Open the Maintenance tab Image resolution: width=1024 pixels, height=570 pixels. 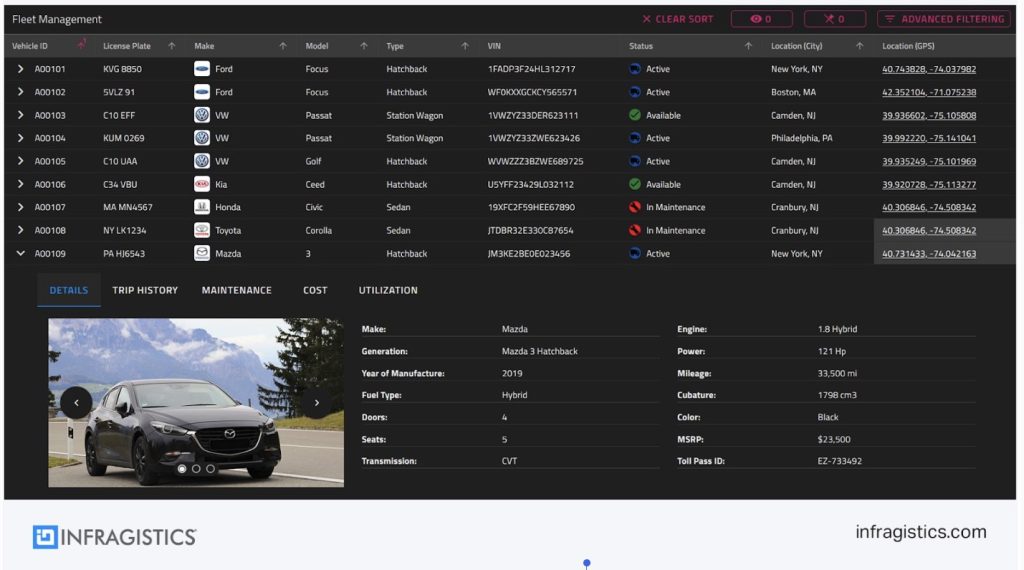tap(236, 290)
